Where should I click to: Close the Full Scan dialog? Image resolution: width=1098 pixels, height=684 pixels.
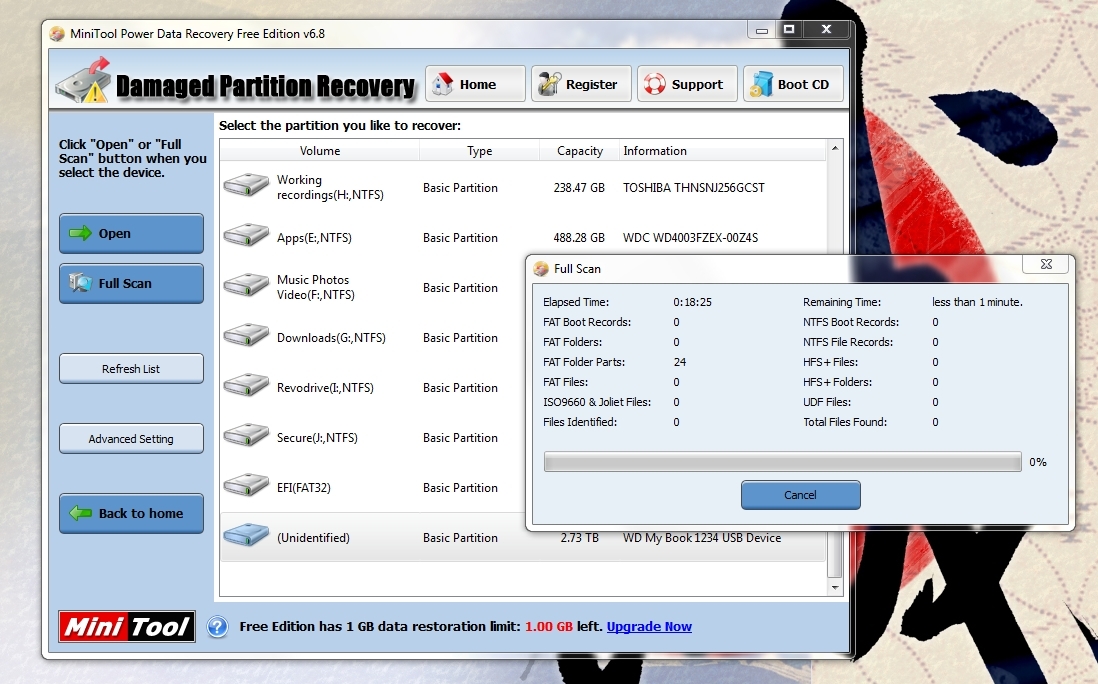(1046, 264)
